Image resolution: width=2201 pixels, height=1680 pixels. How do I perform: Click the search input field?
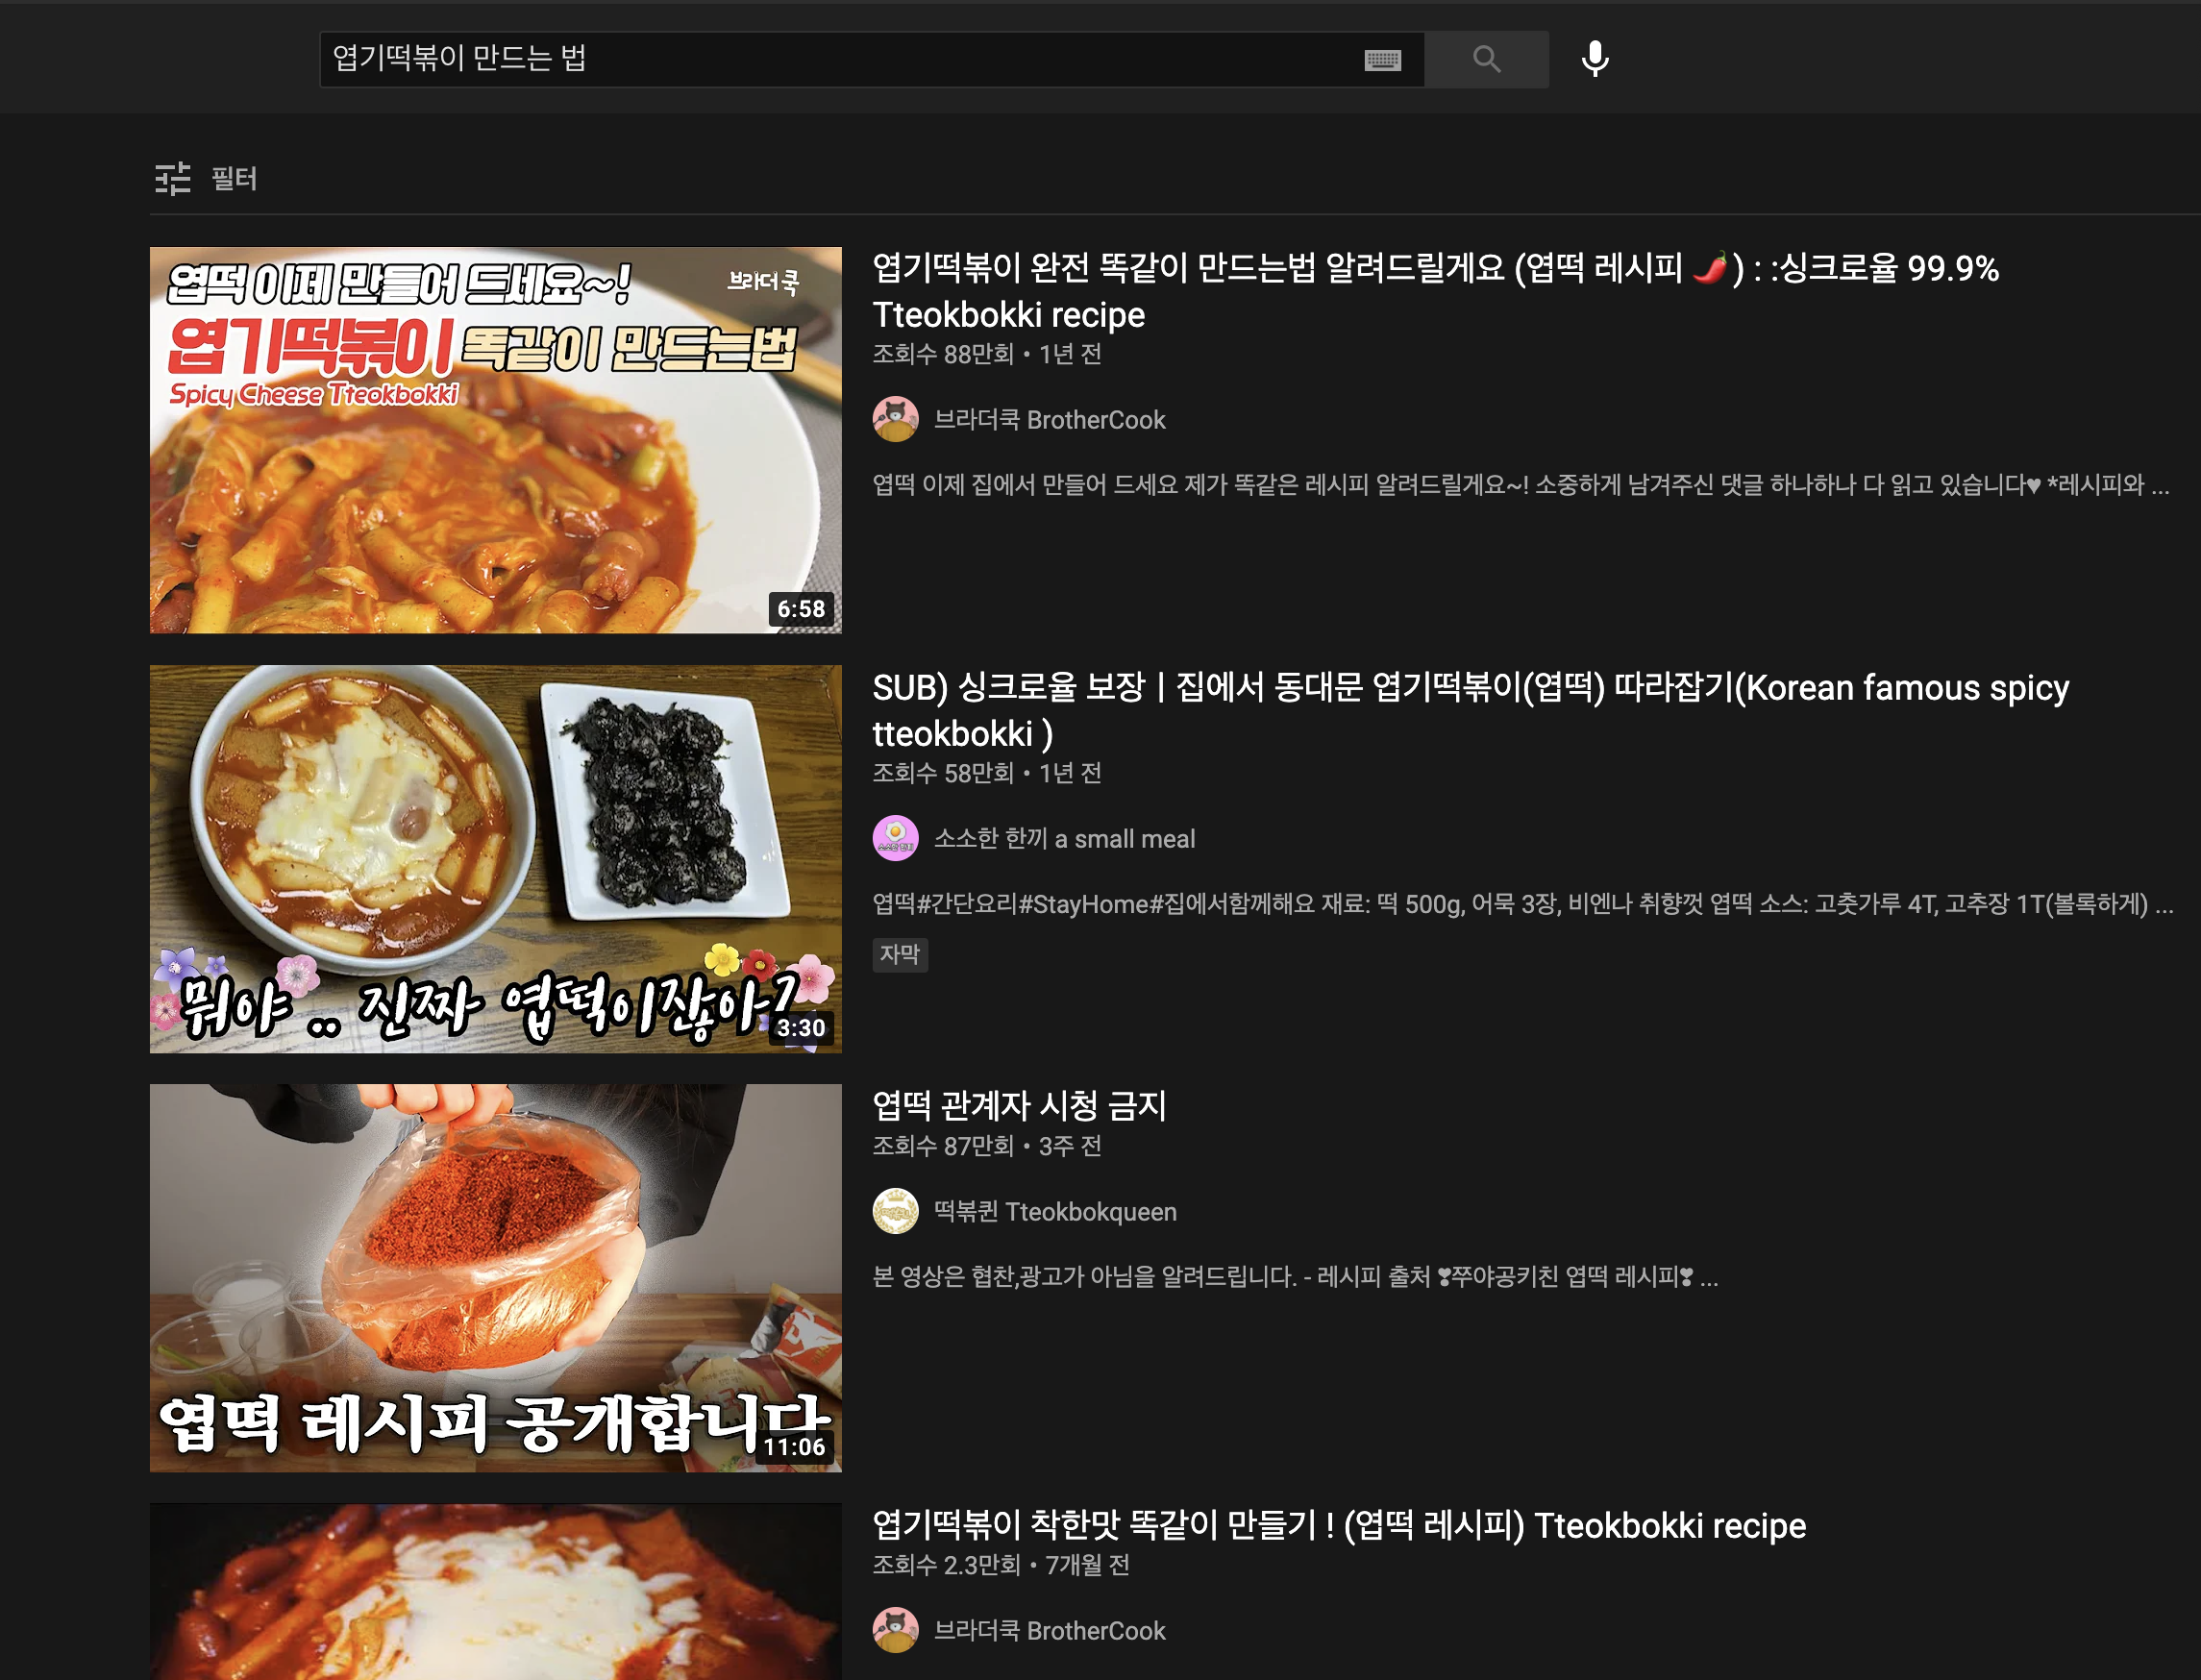coord(840,59)
